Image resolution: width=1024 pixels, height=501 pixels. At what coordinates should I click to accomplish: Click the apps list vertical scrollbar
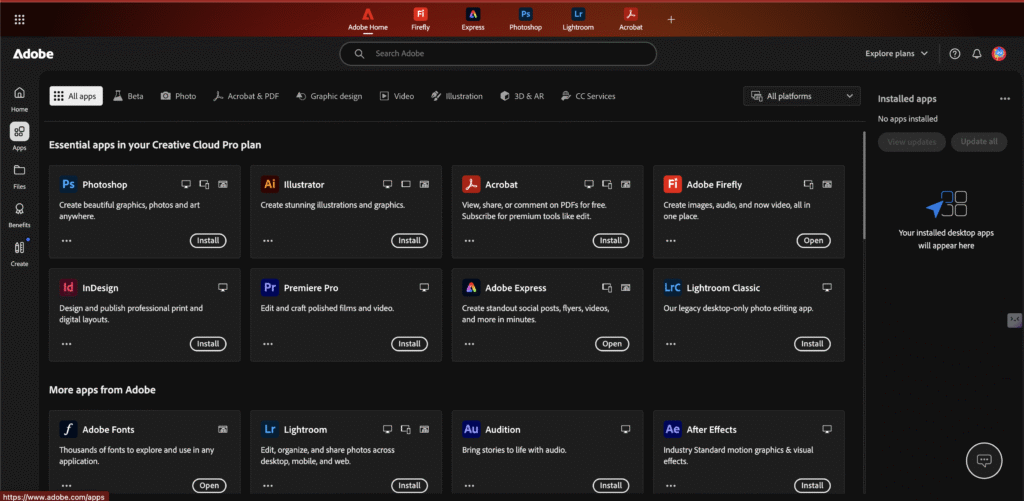coord(865,186)
